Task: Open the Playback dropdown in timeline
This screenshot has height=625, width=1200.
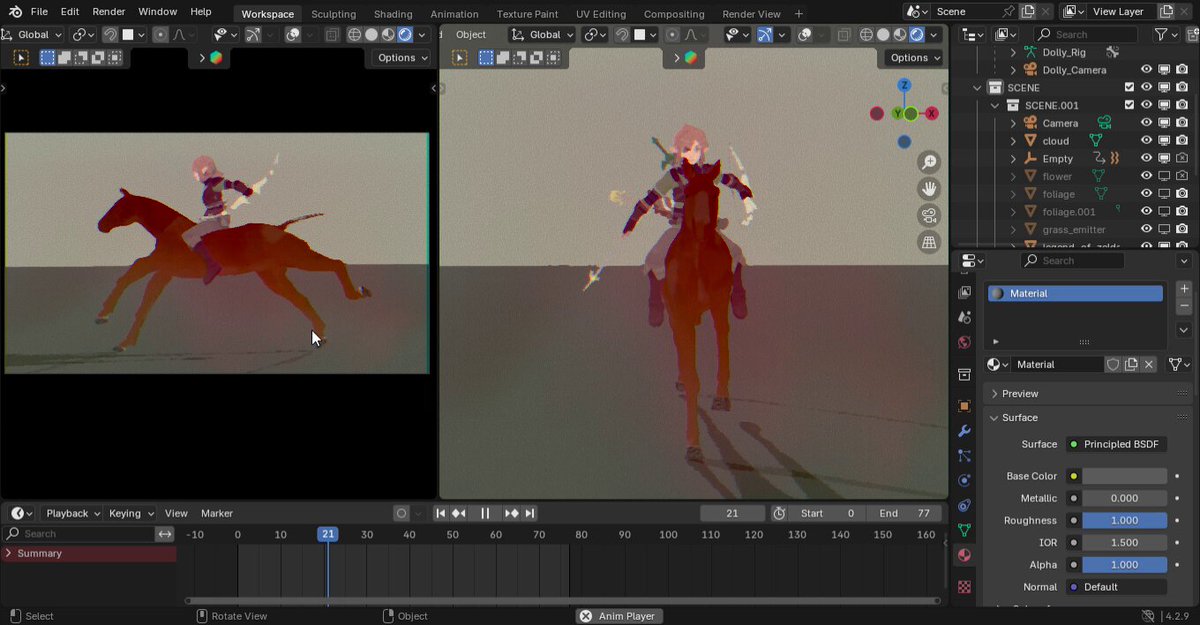Action: (x=73, y=513)
